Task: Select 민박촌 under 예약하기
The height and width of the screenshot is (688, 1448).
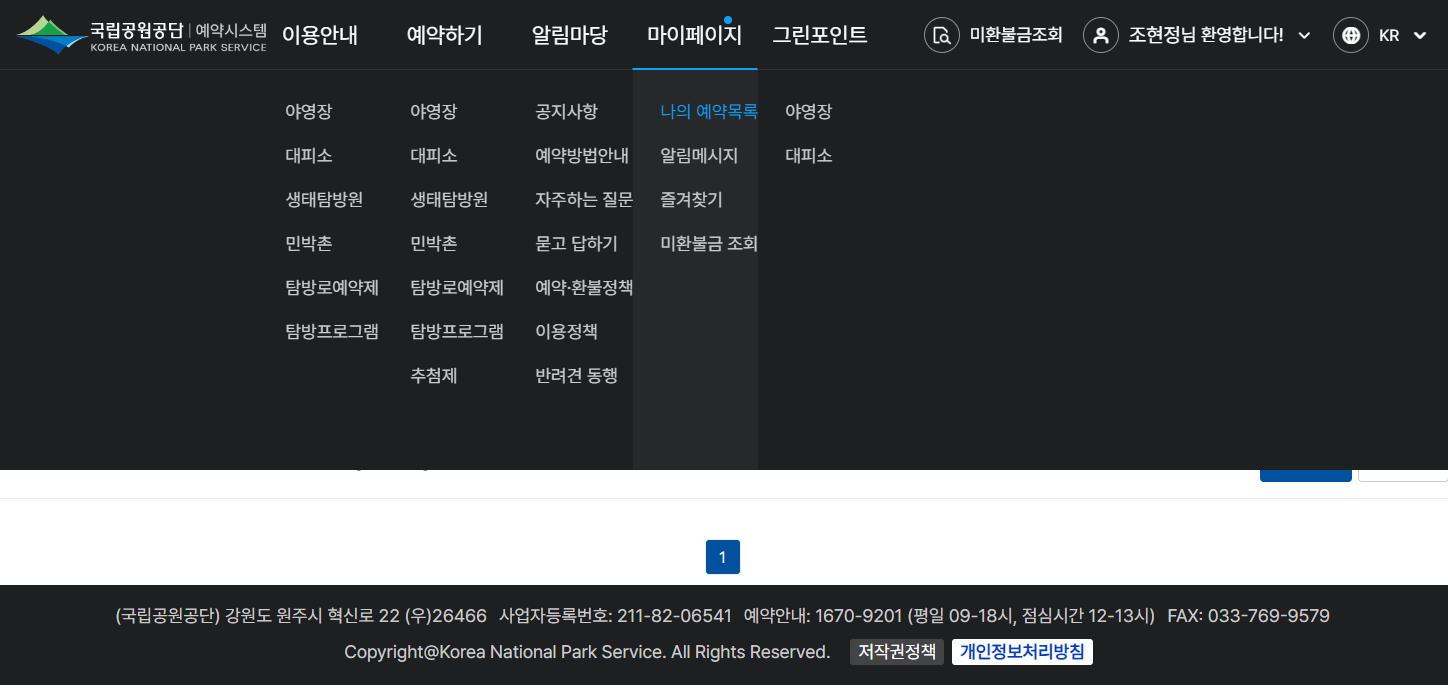Action: [x=433, y=244]
